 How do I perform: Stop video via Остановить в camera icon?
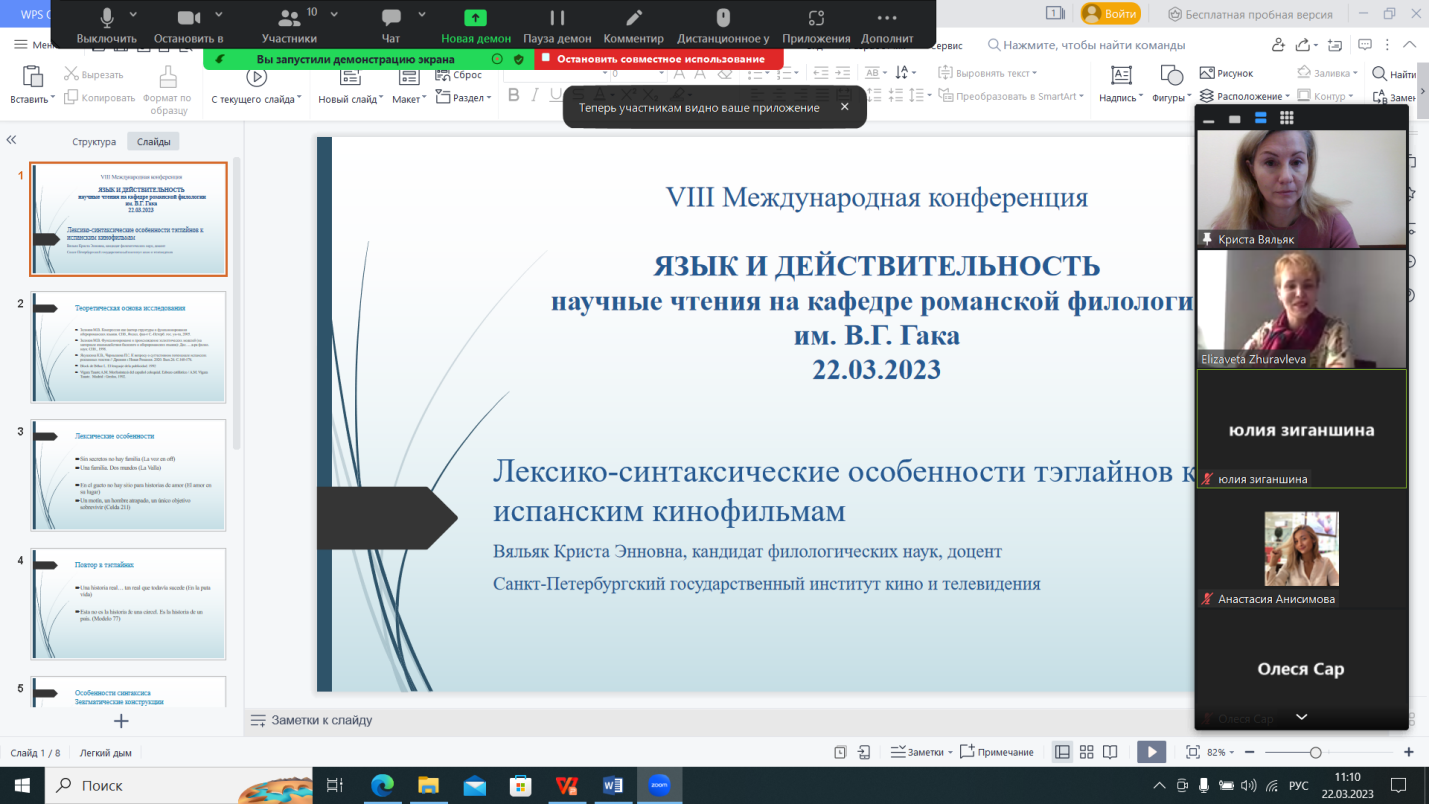pyautogui.click(x=188, y=25)
